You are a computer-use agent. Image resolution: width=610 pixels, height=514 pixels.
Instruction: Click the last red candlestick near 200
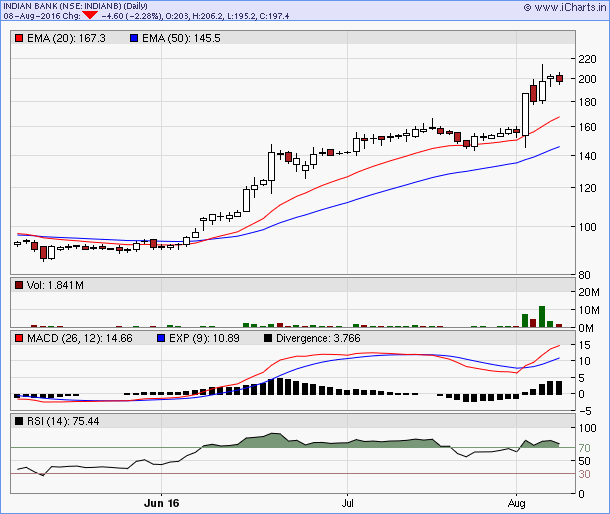tap(559, 79)
